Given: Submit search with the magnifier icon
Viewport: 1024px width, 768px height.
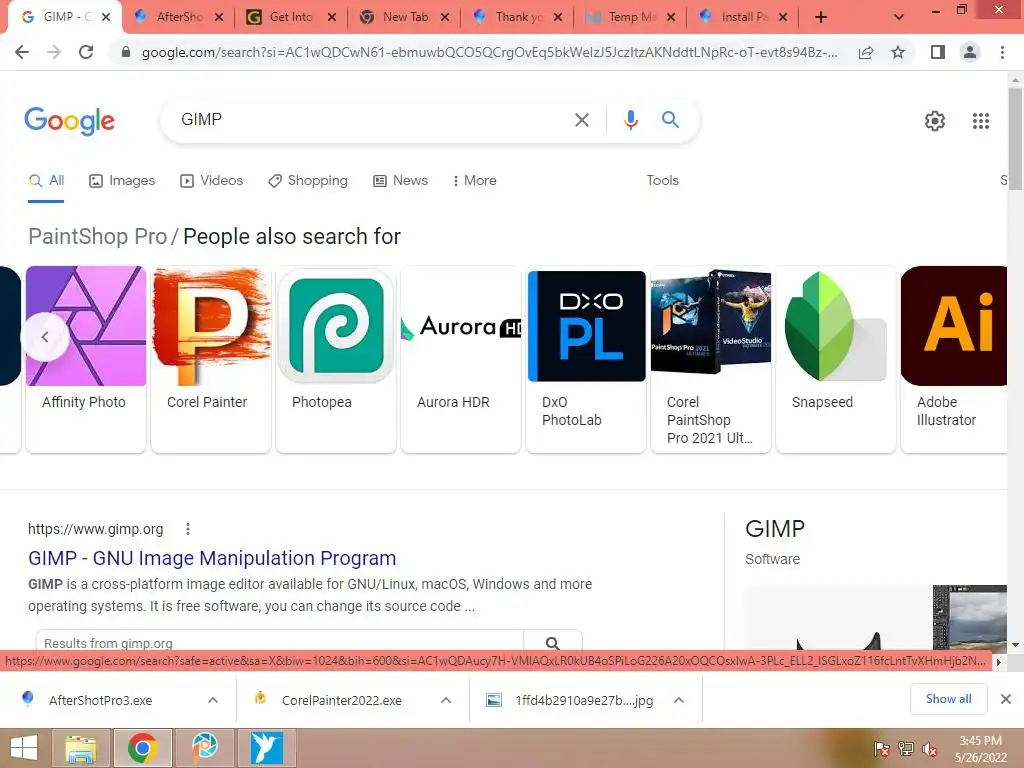Looking at the screenshot, I should pyautogui.click(x=670, y=120).
